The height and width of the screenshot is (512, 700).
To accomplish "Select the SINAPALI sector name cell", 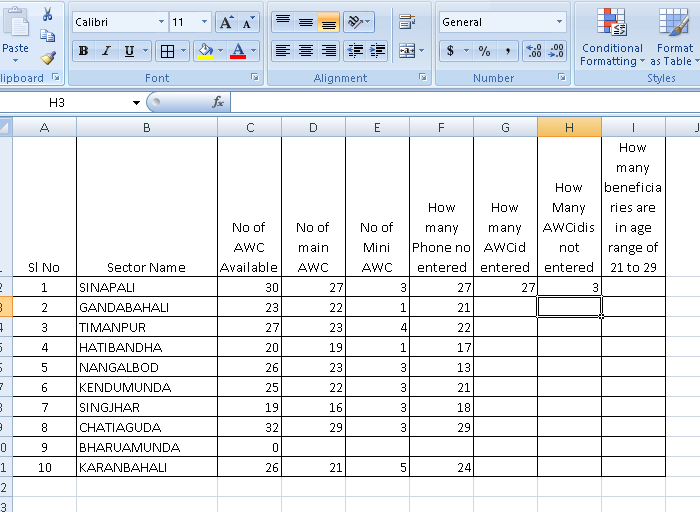I will (x=146, y=287).
